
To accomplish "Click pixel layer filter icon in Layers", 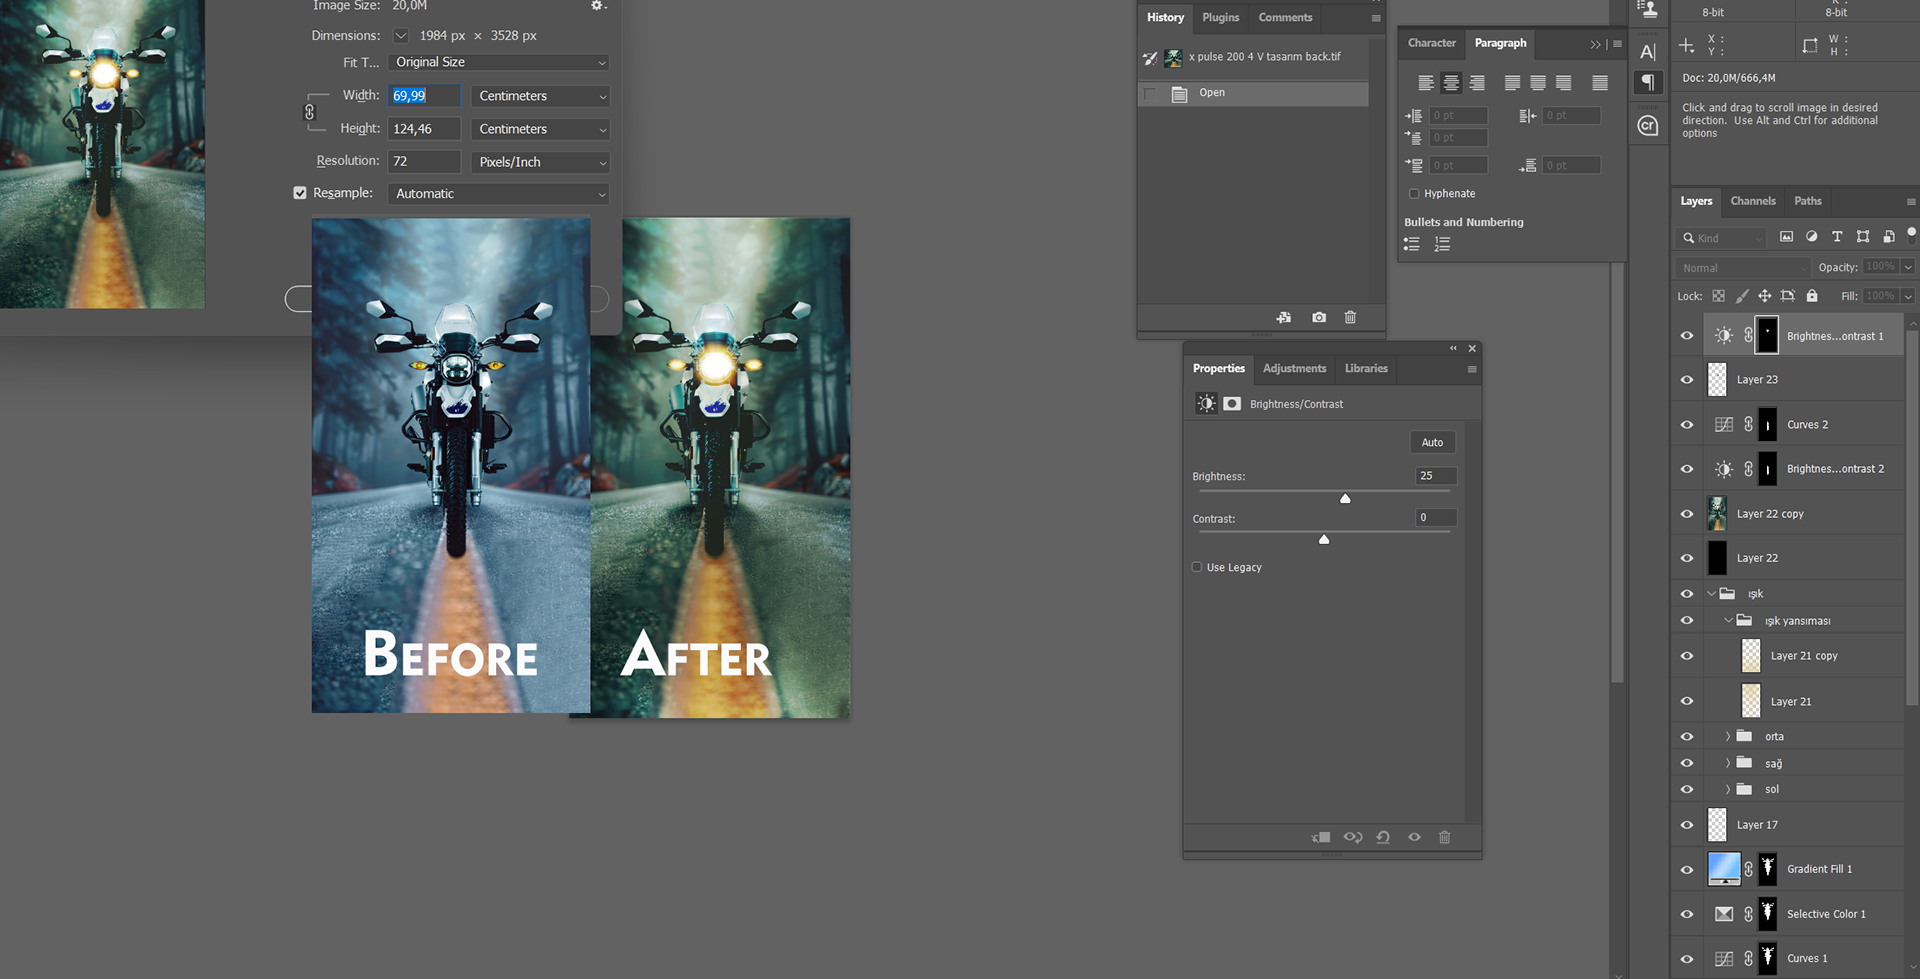I will click(x=1786, y=237).
